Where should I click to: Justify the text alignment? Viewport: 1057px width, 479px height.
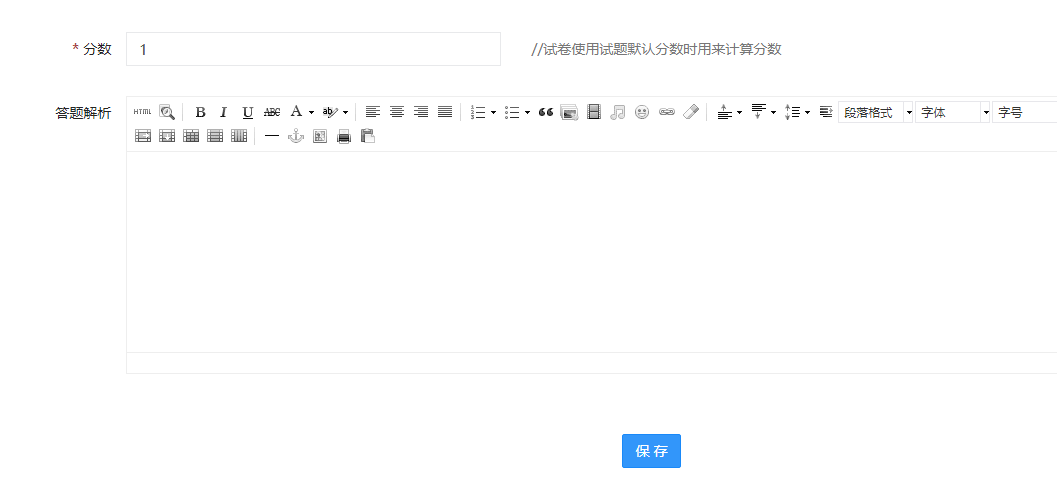(x=445, y=112)
